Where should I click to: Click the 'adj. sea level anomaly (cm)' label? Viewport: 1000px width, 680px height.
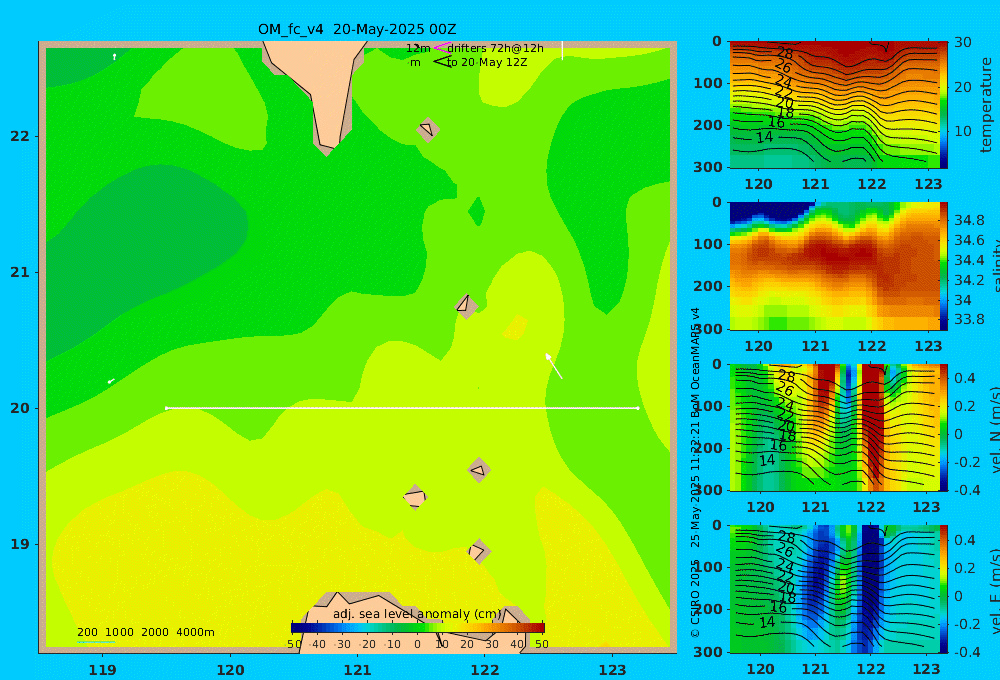[x=417, y=614]
